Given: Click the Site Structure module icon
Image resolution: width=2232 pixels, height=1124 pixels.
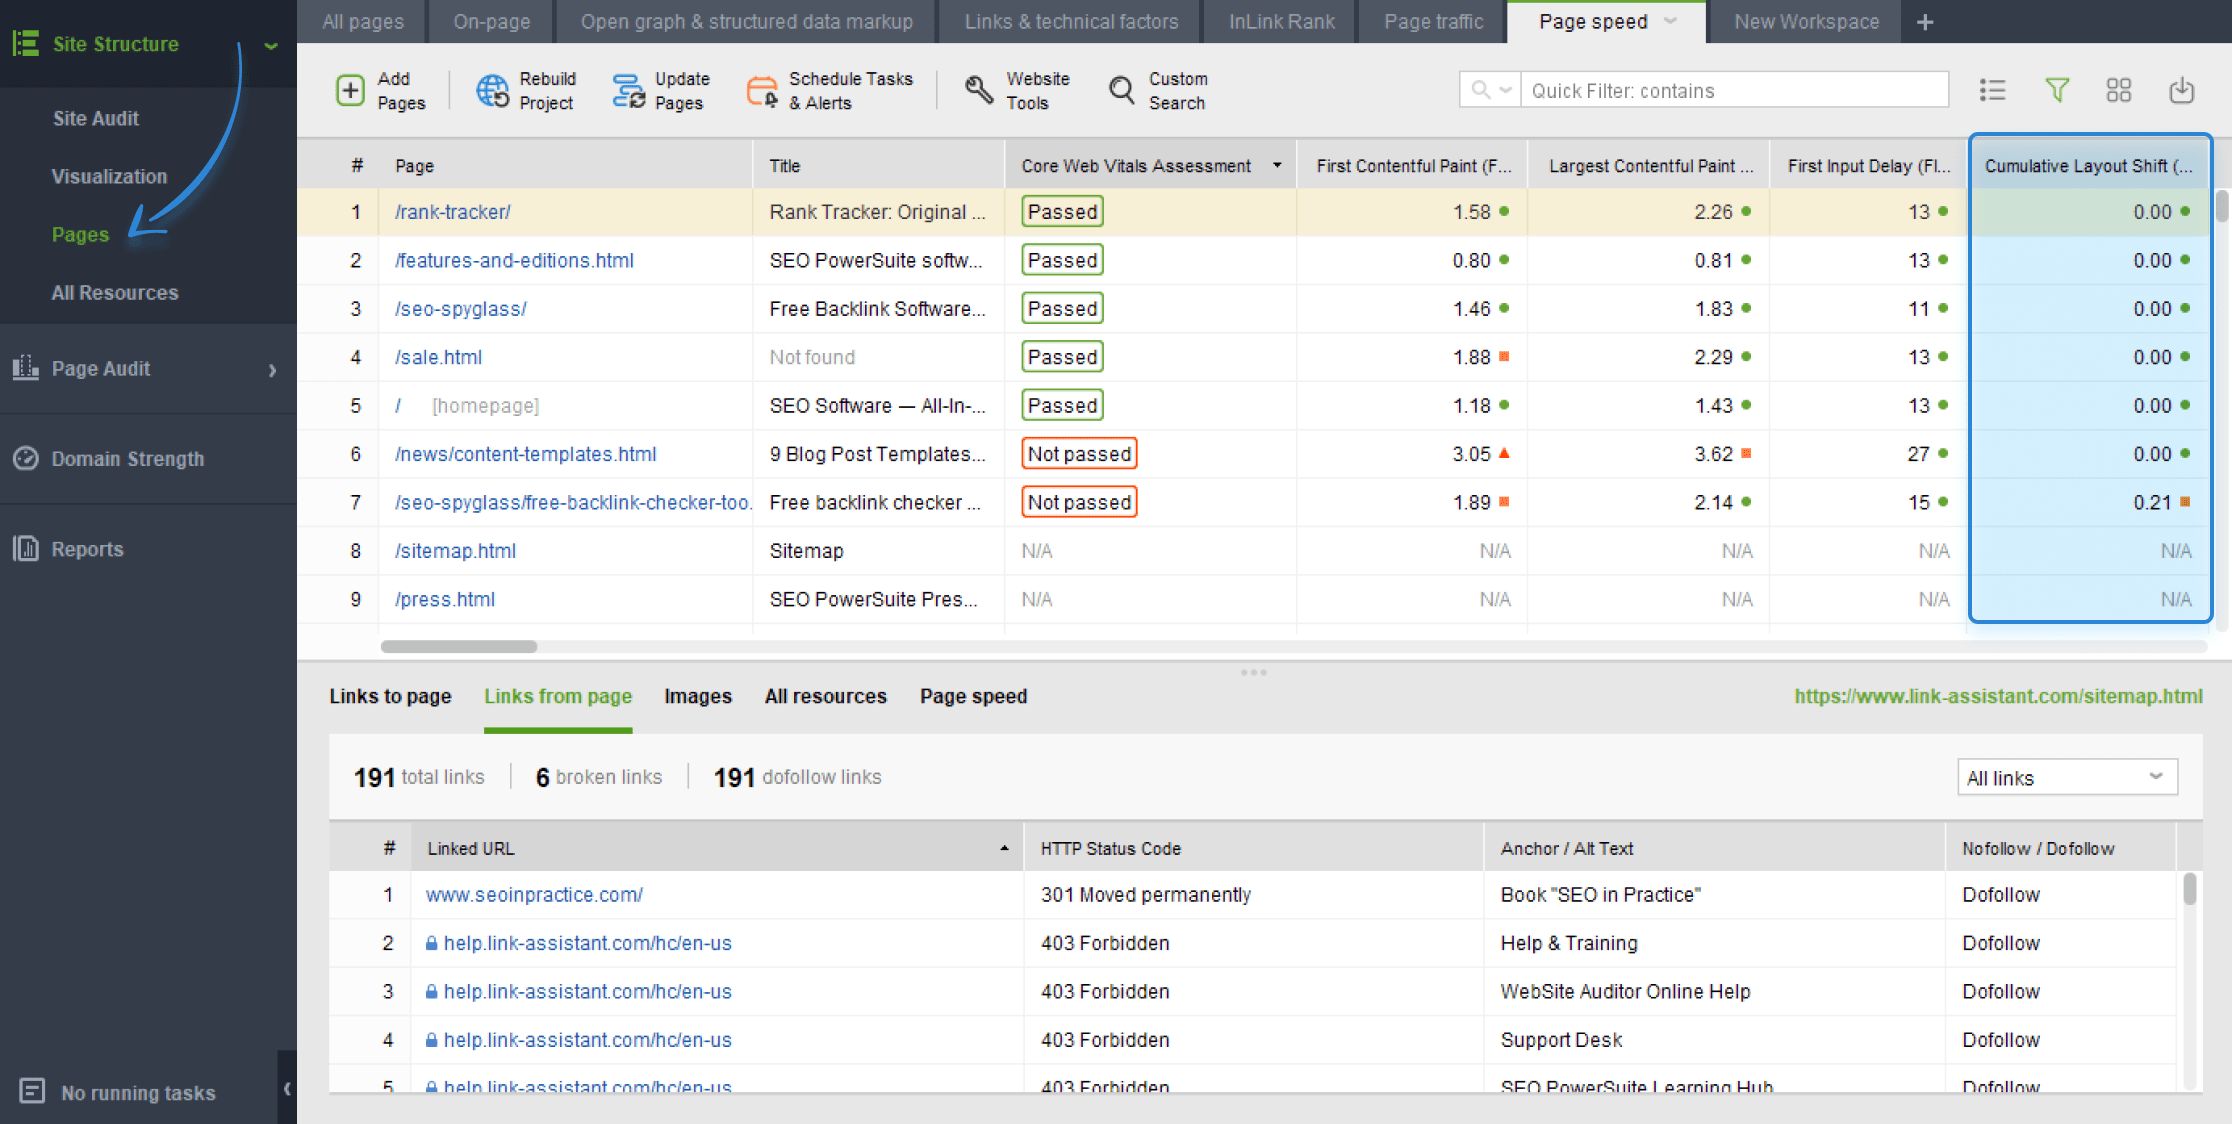Looking at the screenshot, I should [x=26, y=43].
